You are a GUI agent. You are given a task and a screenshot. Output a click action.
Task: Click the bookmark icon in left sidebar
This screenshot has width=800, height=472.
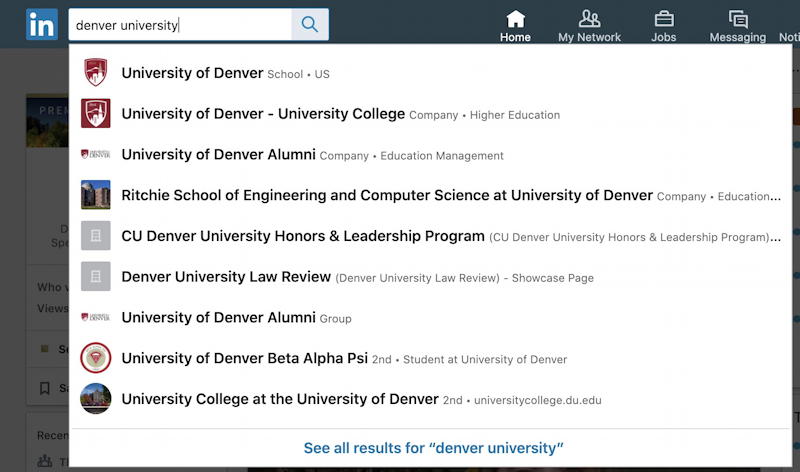tap(45, 388)
